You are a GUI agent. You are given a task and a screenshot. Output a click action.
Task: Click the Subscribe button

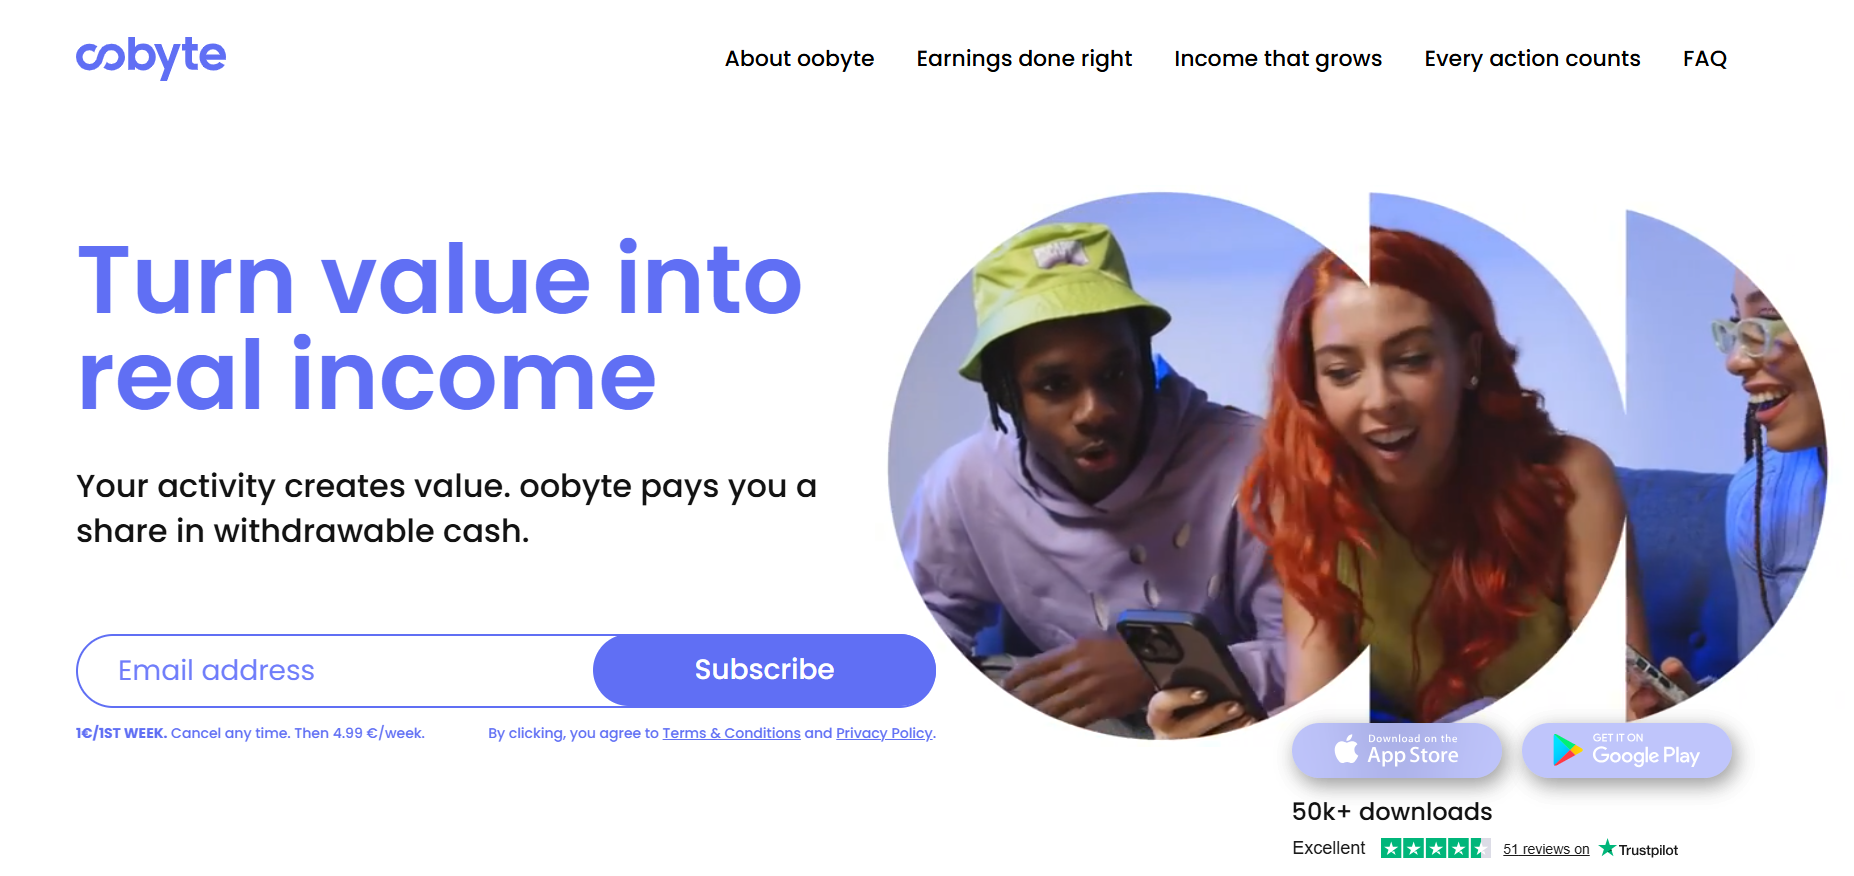(x=764, y=670)
